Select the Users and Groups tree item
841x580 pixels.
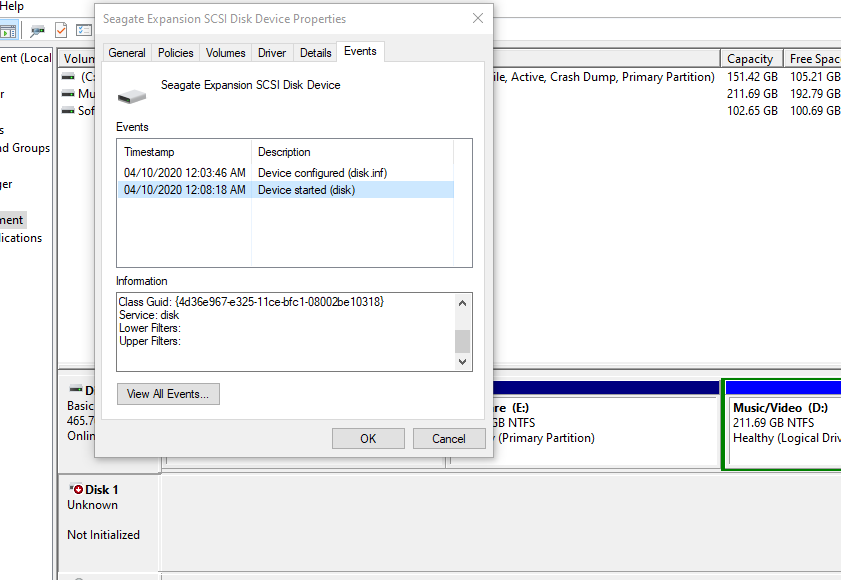coord(25,148)
